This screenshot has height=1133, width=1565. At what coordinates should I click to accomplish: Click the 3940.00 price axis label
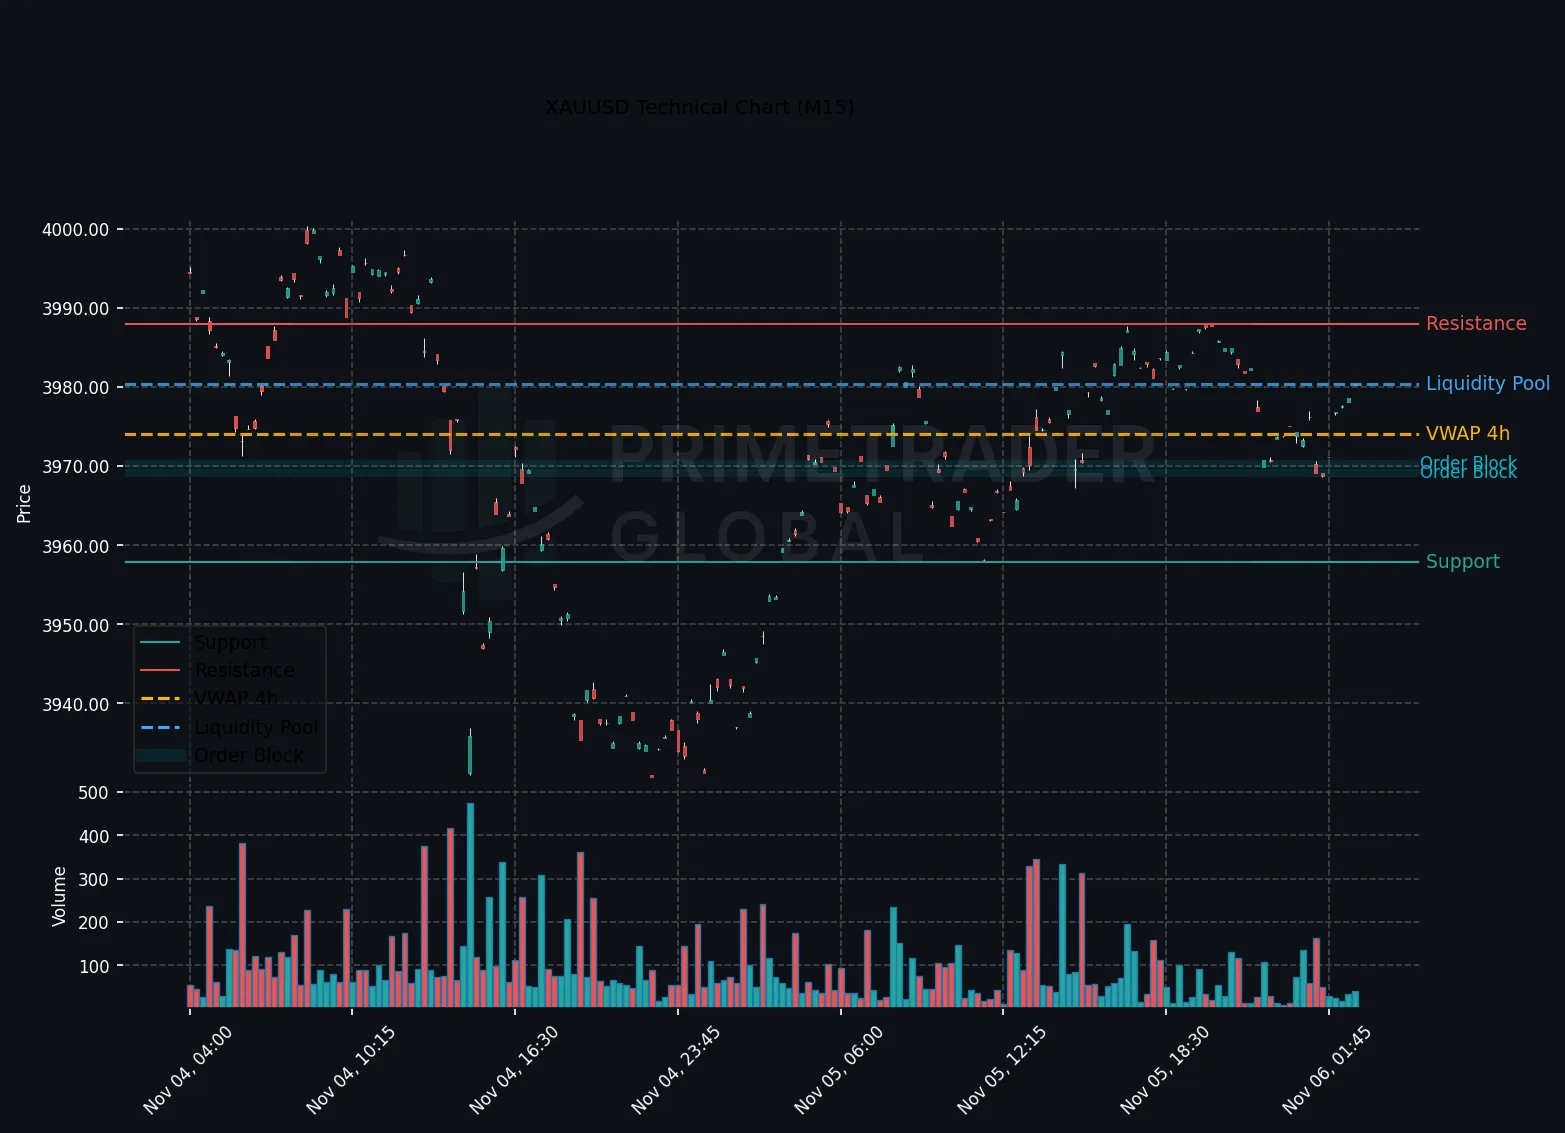coord(75,705)
